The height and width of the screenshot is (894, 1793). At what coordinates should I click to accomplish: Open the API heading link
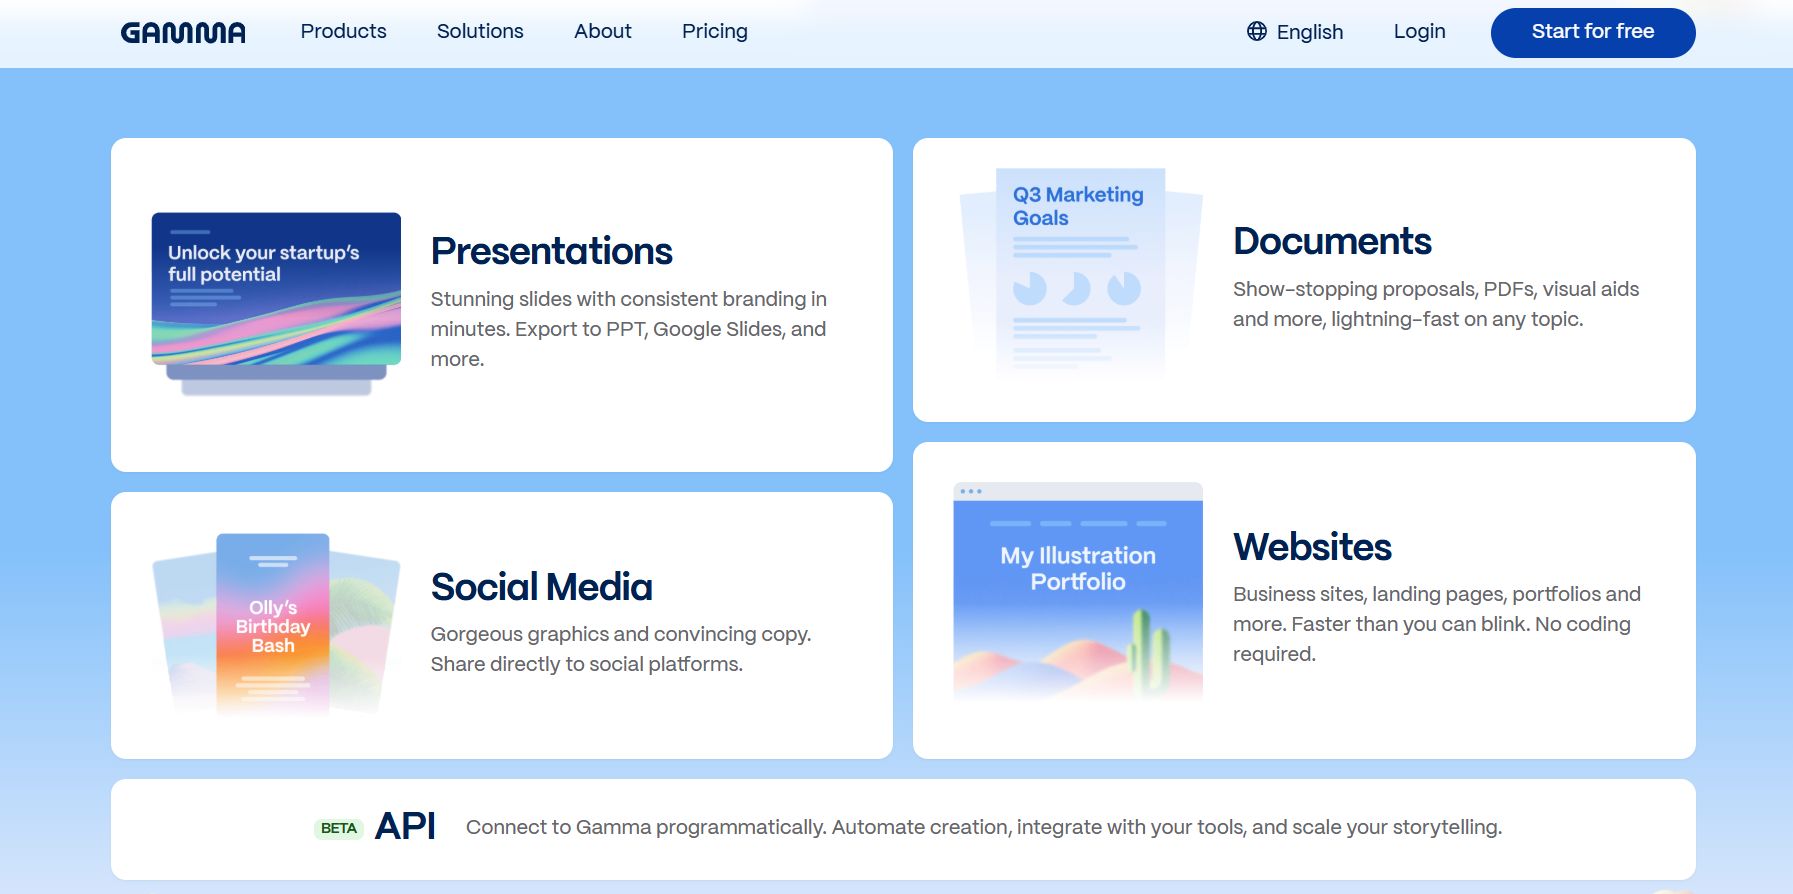click(x=405, y=827)
